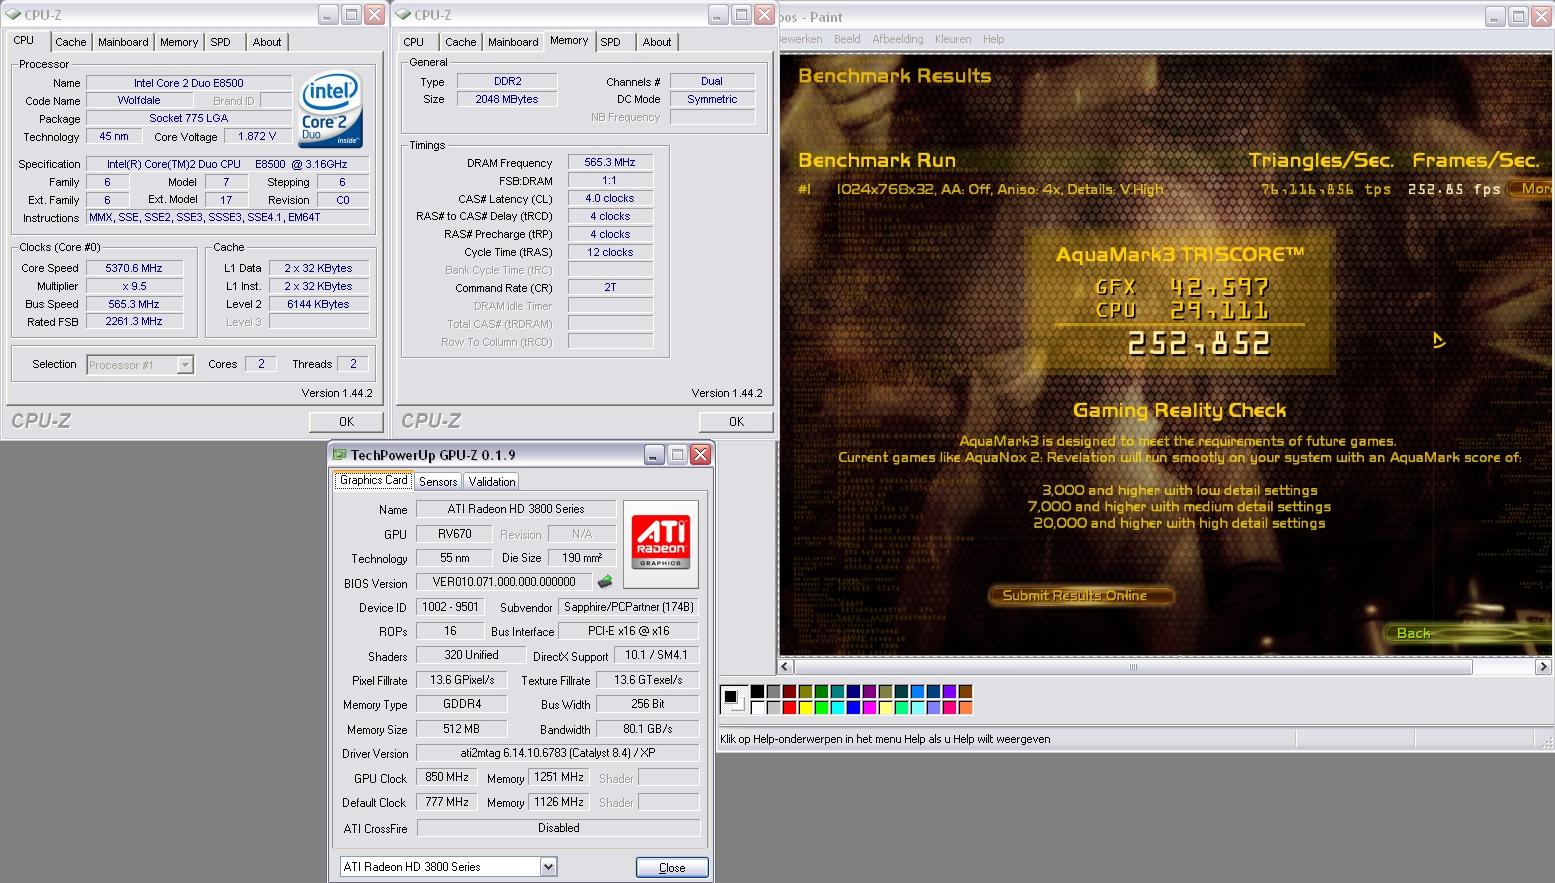The image size is (1555, 883).
Task: Click the CPU Name field Intel Core 2 Duo E8500
Action: (189, 83)
